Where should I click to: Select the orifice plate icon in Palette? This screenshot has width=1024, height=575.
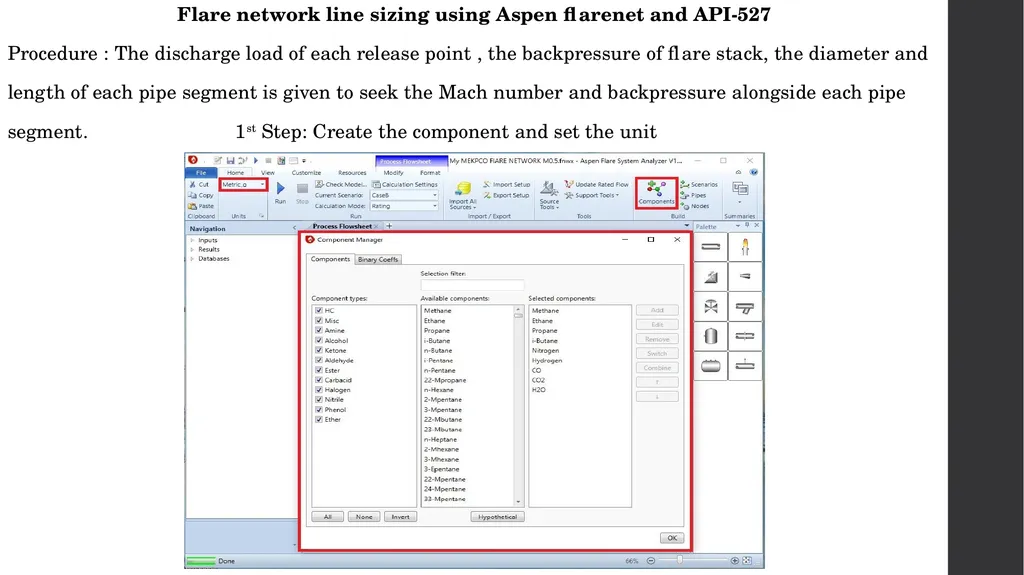745,337
